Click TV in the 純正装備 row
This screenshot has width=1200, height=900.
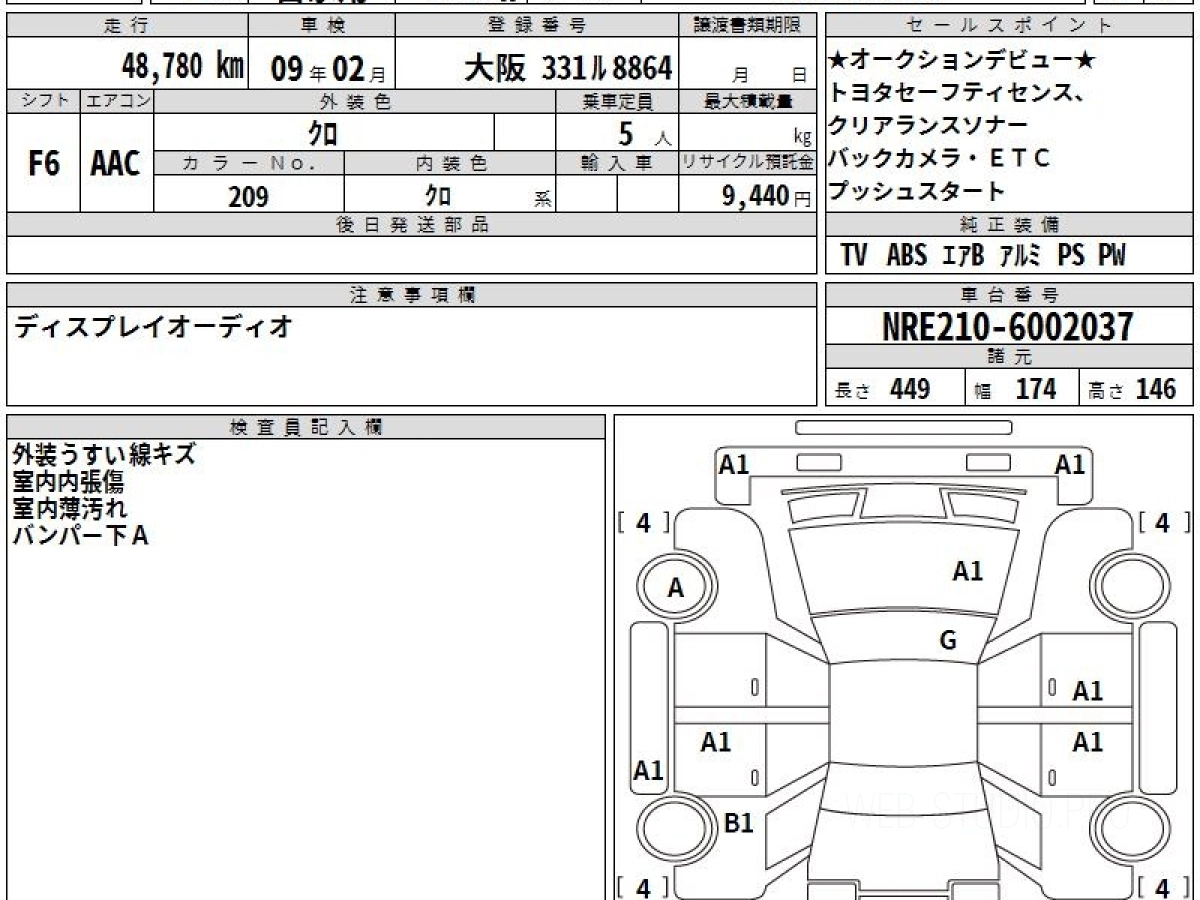coord(854,256)
